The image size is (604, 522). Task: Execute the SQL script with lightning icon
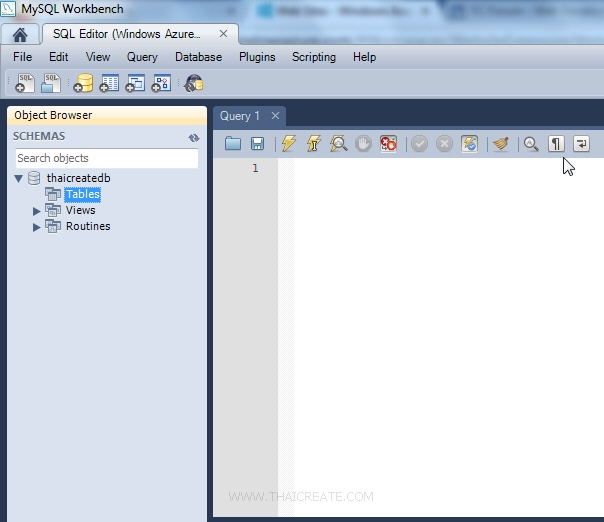coord(289,144)
